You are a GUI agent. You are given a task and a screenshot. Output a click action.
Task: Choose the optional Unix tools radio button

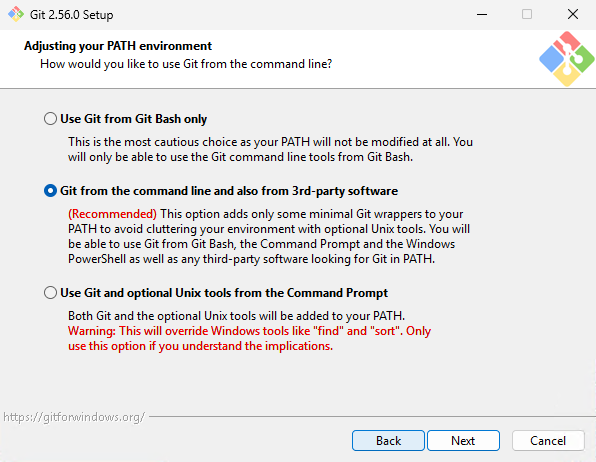point(50,293)
